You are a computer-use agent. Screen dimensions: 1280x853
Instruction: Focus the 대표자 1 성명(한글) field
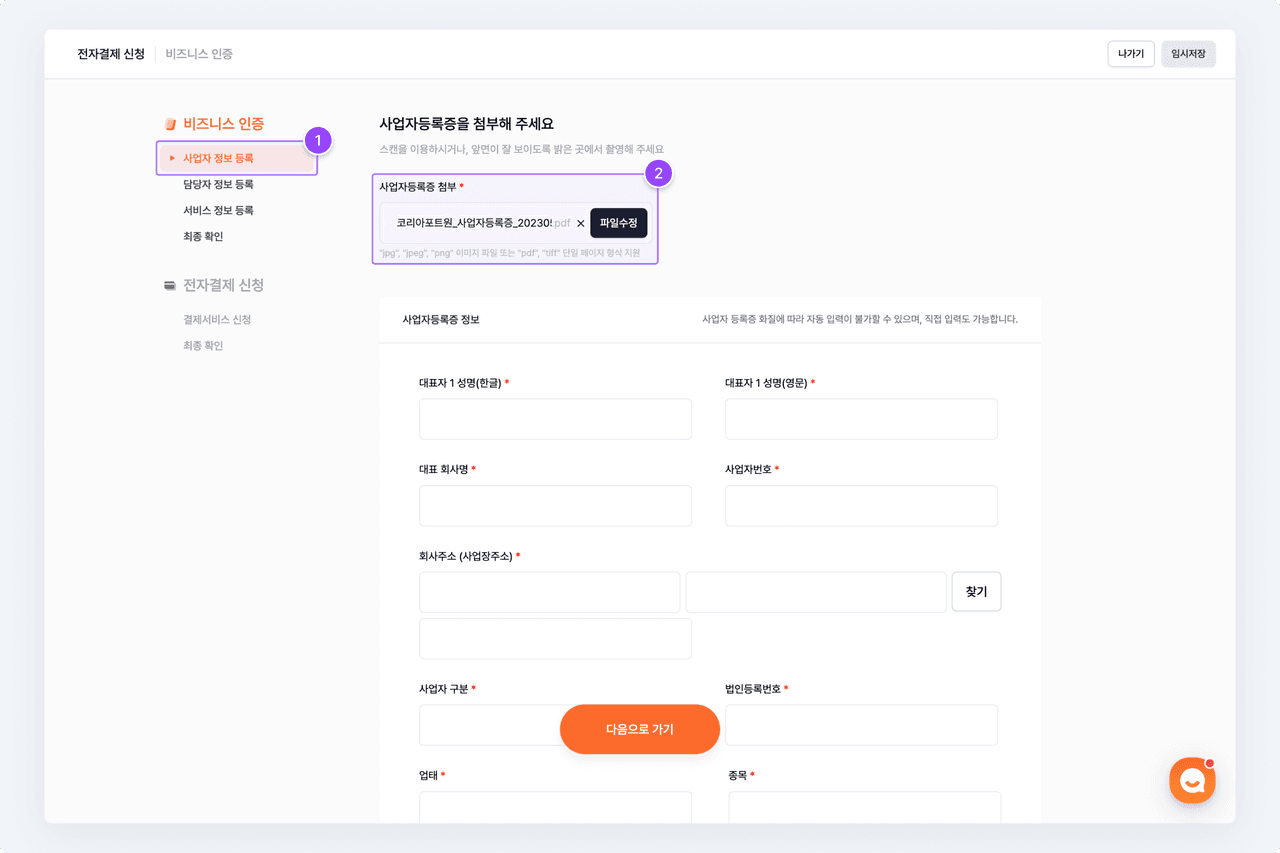coord(555,419)
